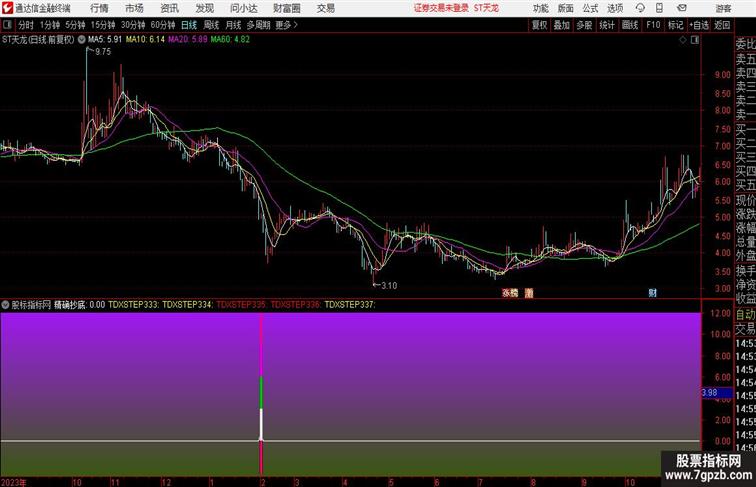Open the 功能 menu
The image size is (756, 487).
[x=540, y=8]
